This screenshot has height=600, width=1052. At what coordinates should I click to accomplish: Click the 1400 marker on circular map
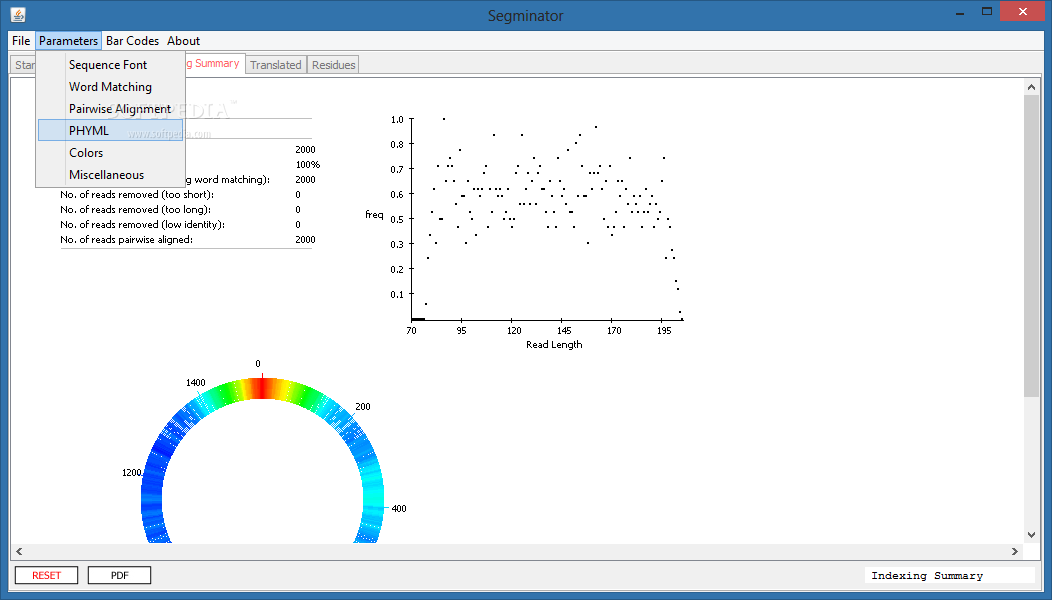195,383
